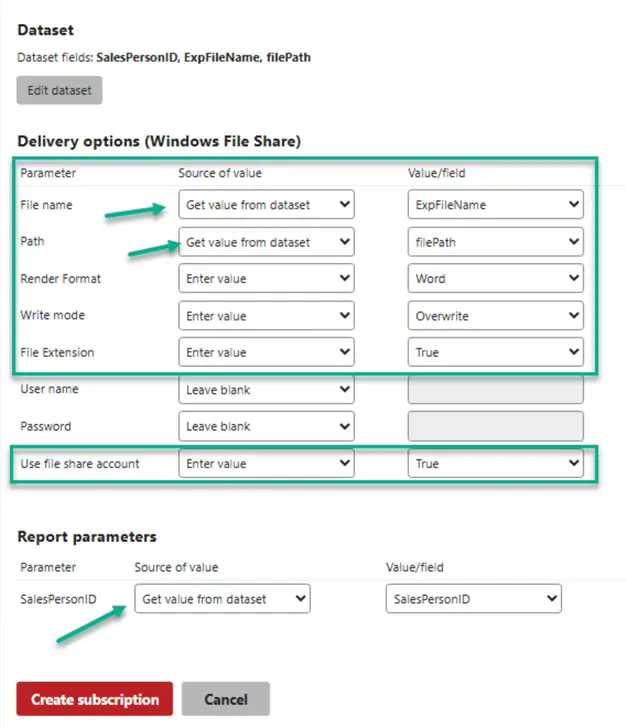Click the disabled User name value field
Screen dimensions: 626x728
coord(496,389)
